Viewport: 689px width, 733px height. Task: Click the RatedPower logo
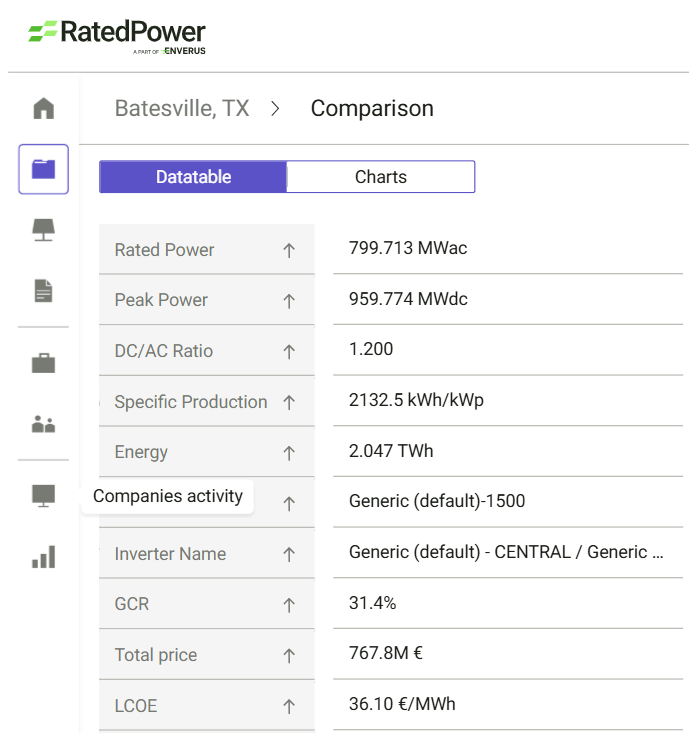117,34
